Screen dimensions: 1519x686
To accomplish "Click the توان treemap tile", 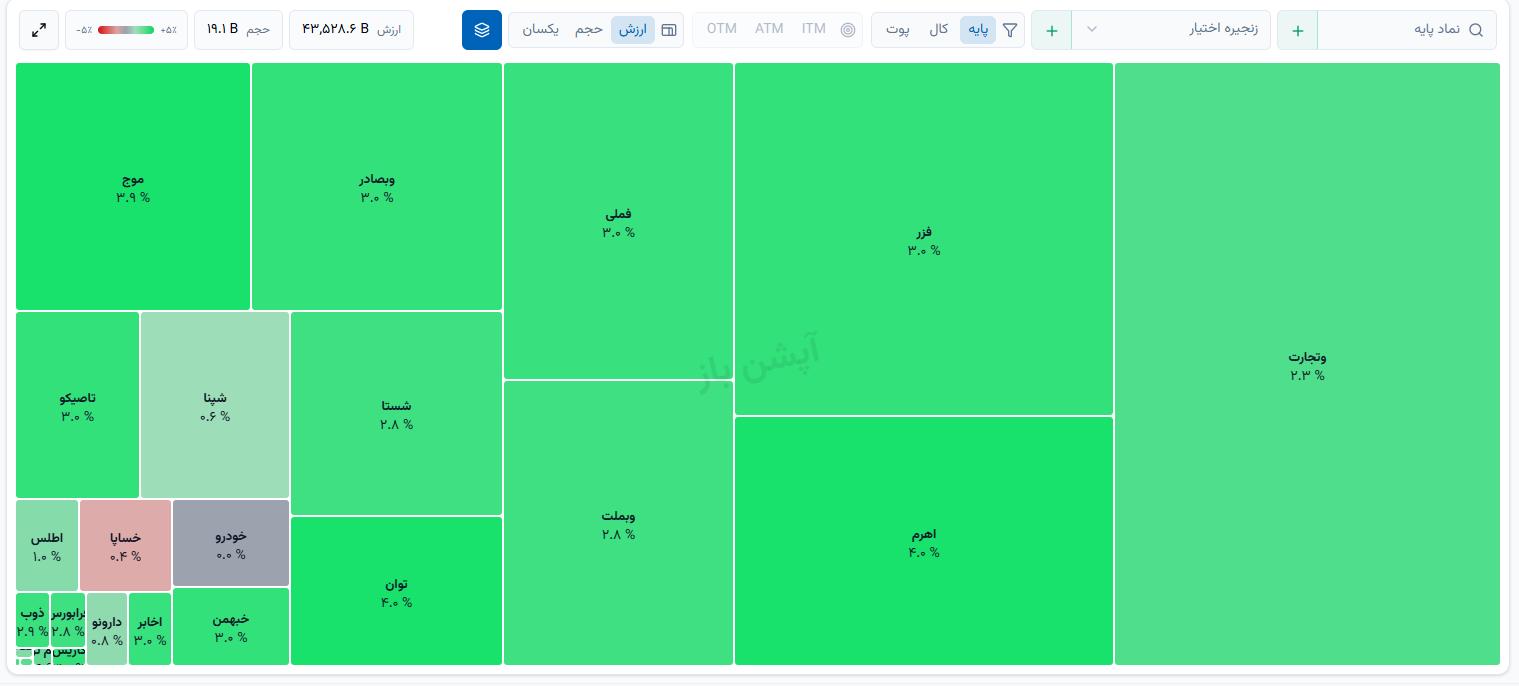I will point(396,591).
